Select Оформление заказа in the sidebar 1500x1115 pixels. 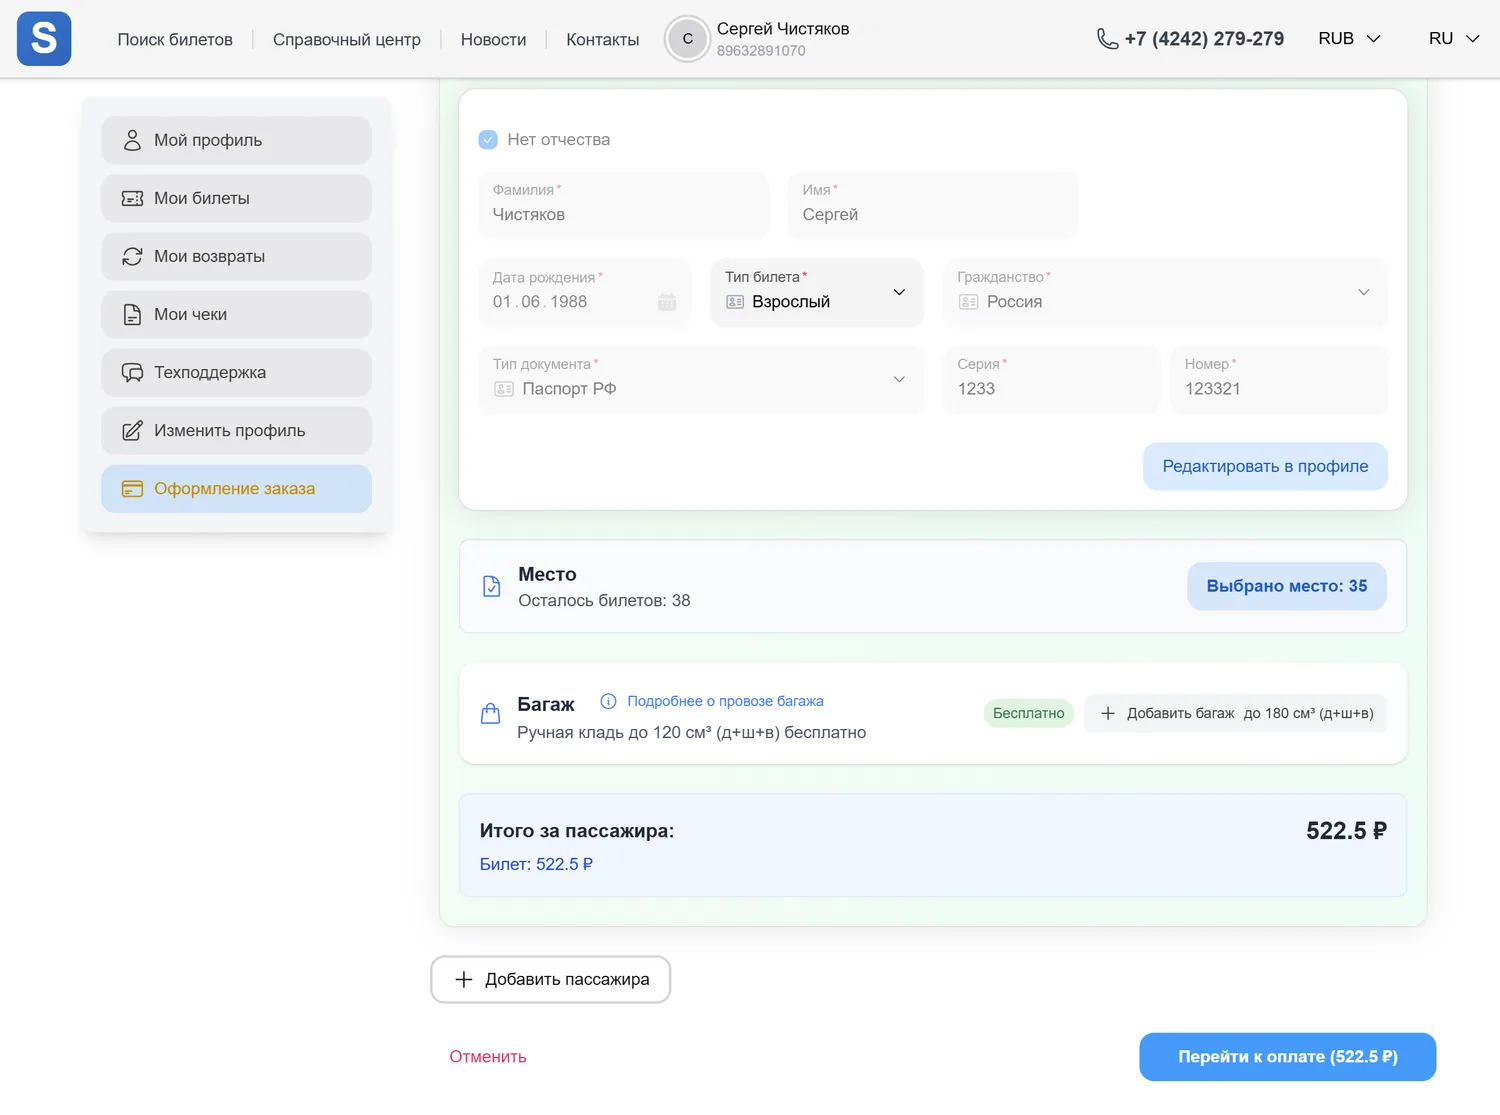pyautogui.click(x=236, y=489)
